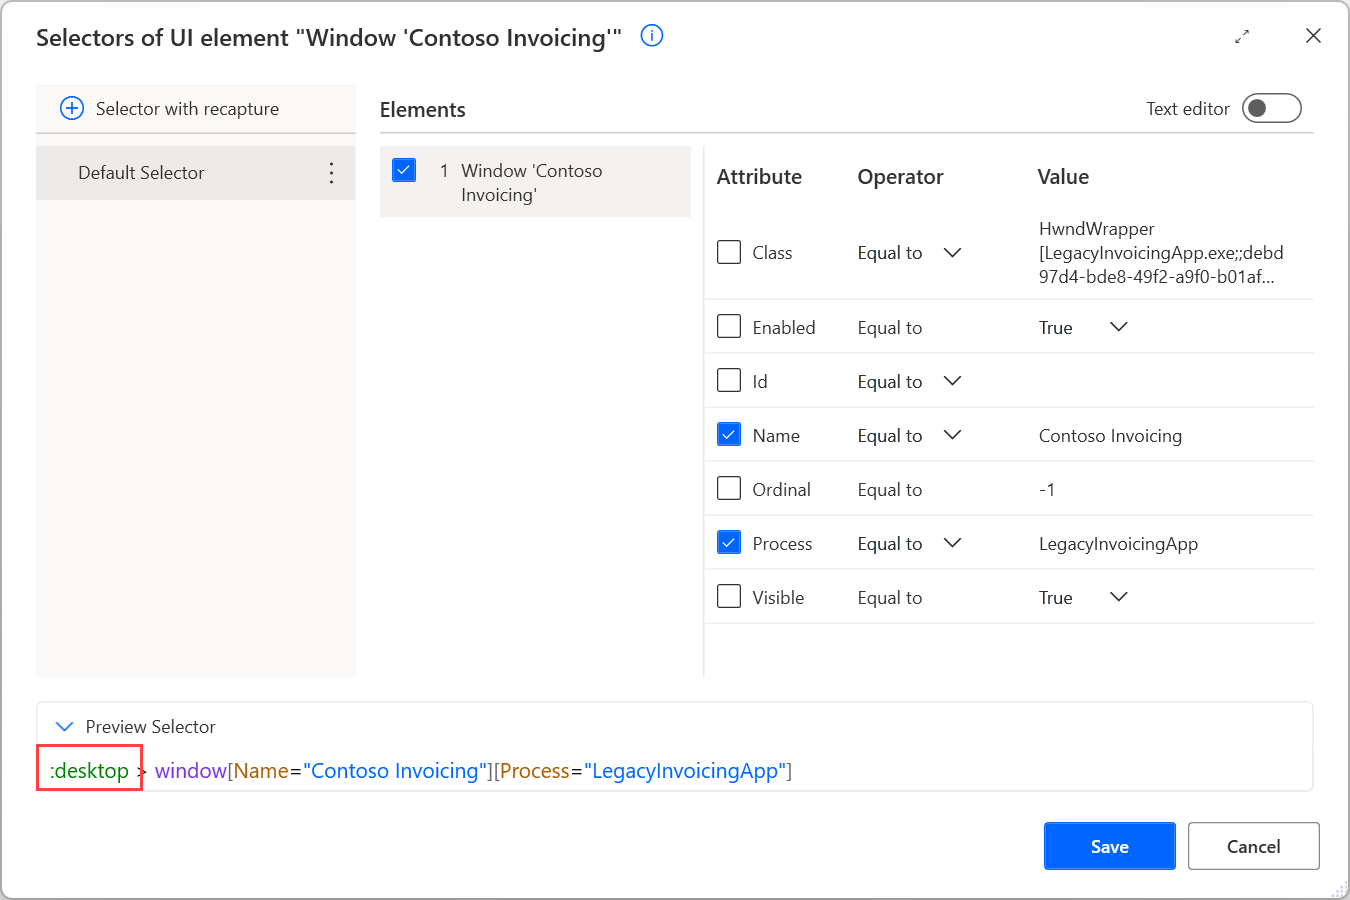Toggle the Text editor switch

coord(1271,108)
